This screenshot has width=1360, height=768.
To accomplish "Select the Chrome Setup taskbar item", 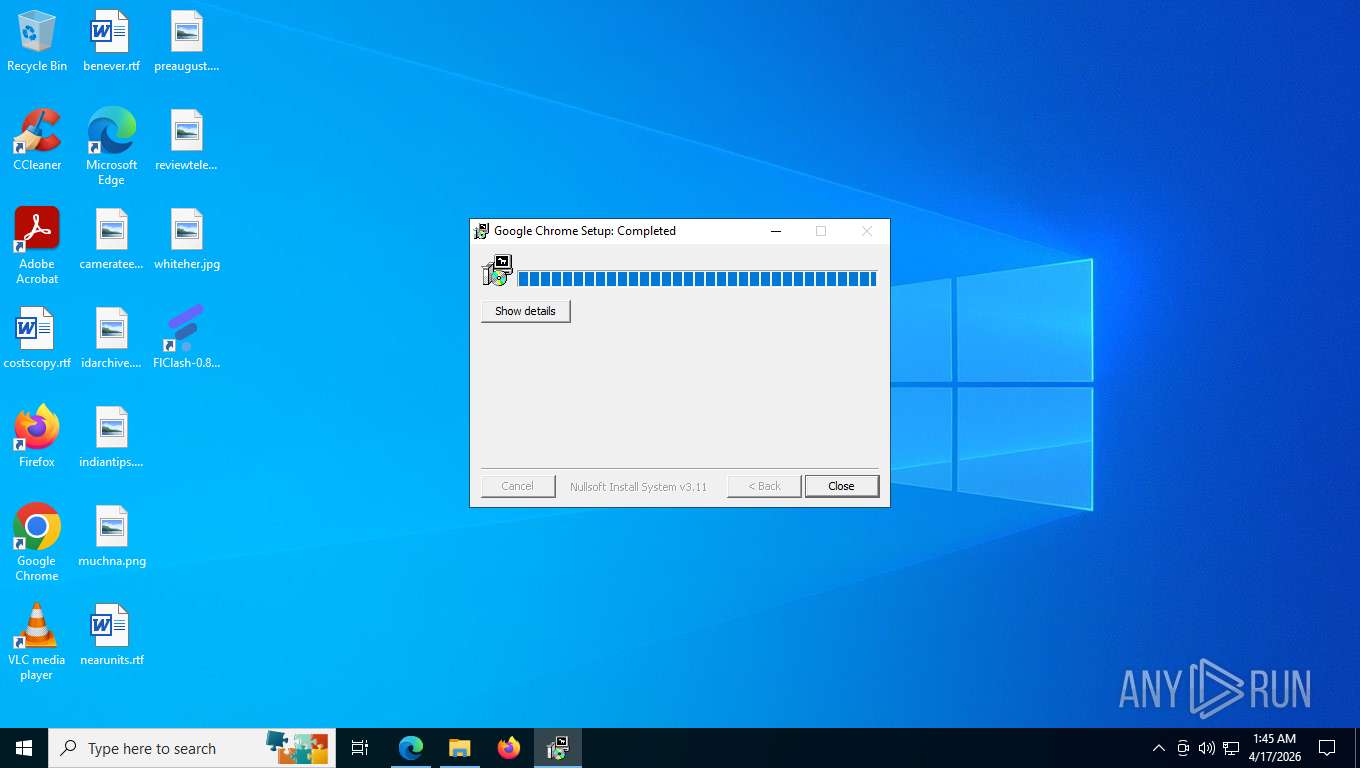I will (x=557, y=748).
